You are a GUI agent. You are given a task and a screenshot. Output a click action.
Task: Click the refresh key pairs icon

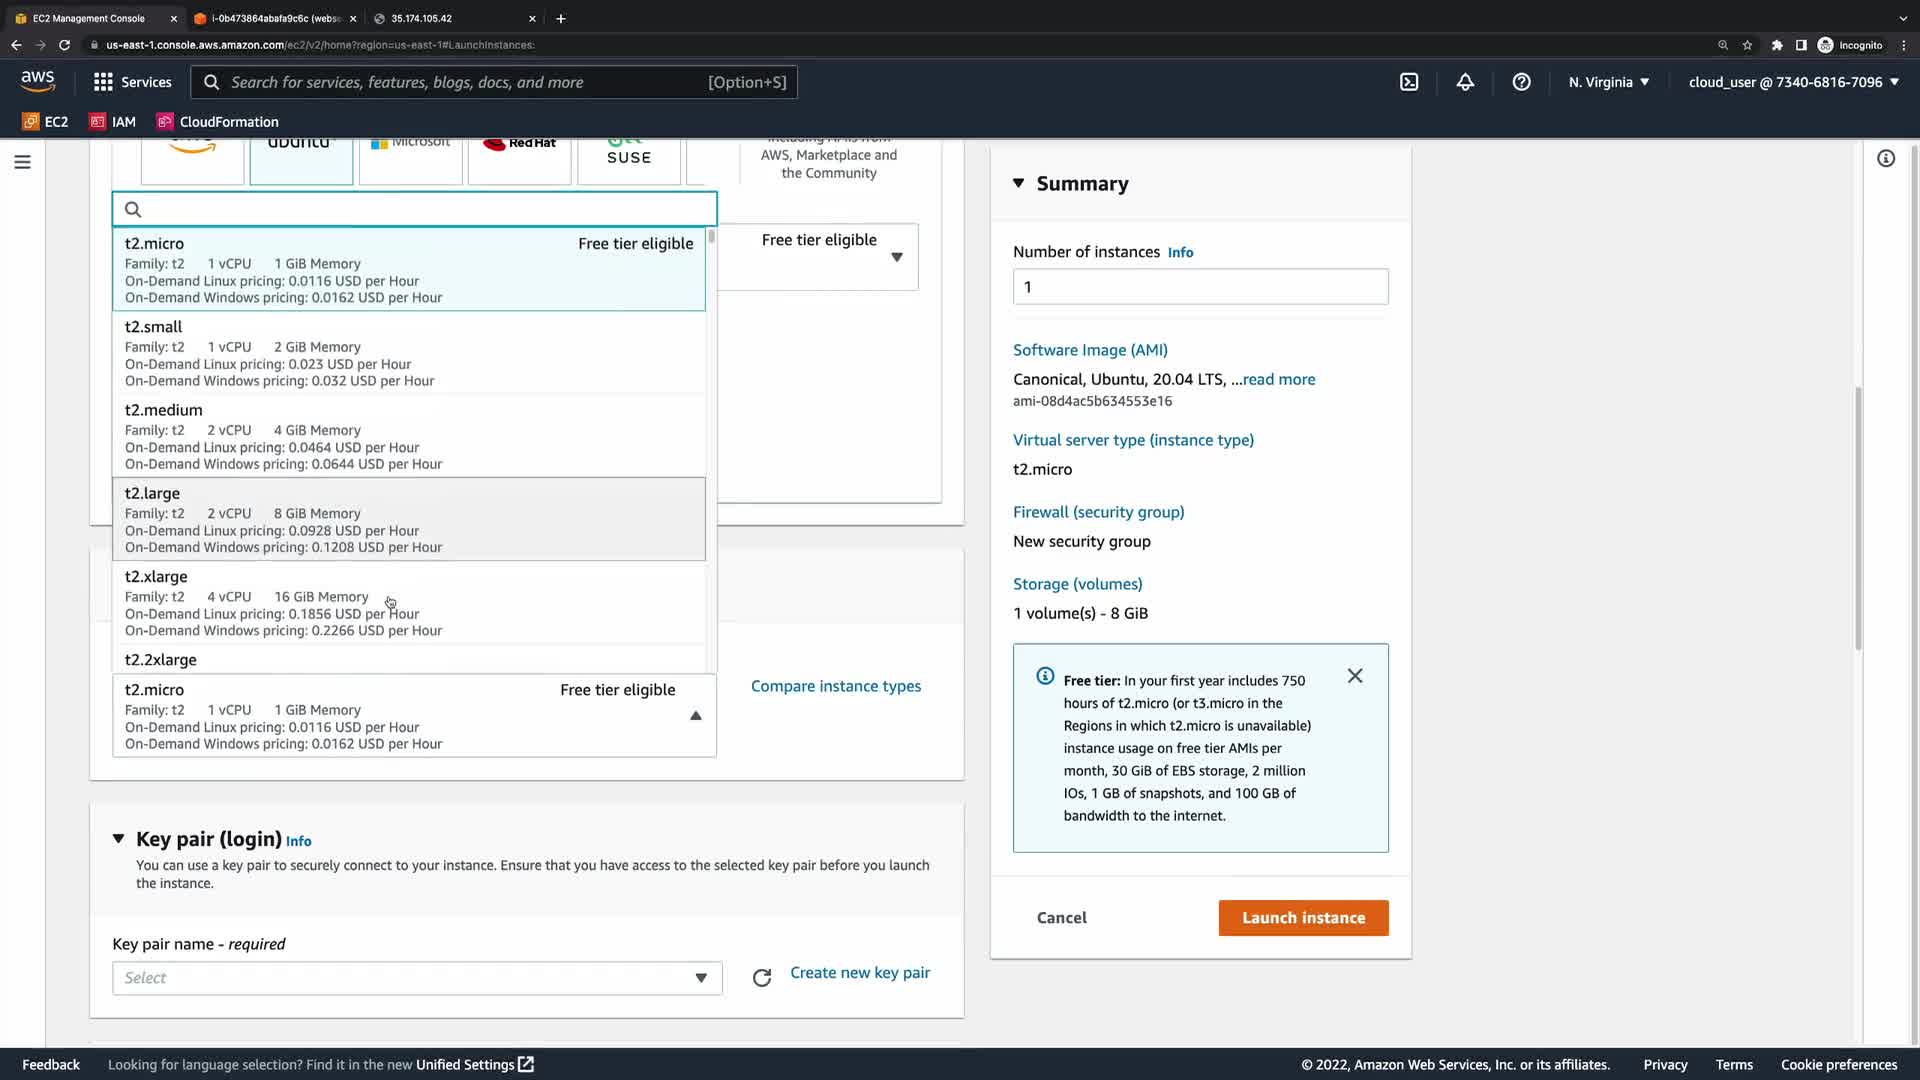(x=762, y=977)
